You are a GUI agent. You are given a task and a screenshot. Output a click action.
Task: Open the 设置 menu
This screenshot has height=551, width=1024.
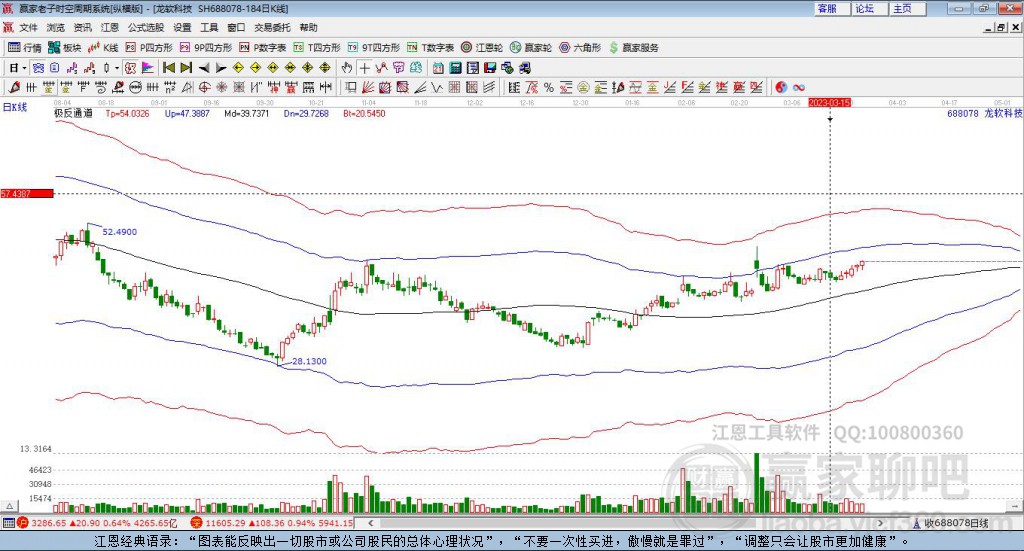pyautogui.click(x=182, y=27)
